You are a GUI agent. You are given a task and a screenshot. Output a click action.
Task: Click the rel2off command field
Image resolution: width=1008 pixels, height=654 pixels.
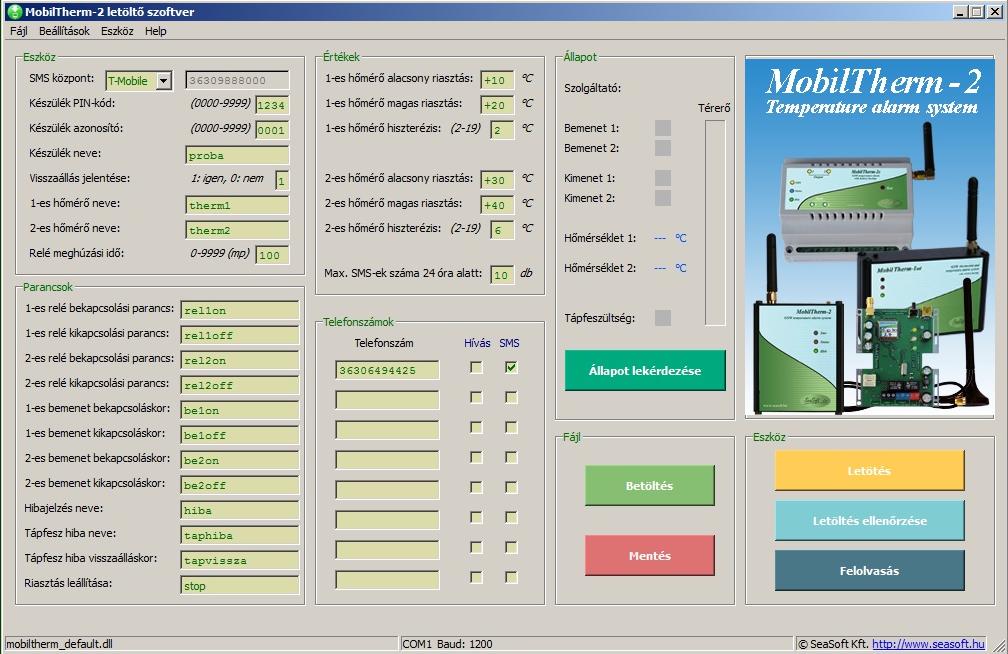coord(240,385)
